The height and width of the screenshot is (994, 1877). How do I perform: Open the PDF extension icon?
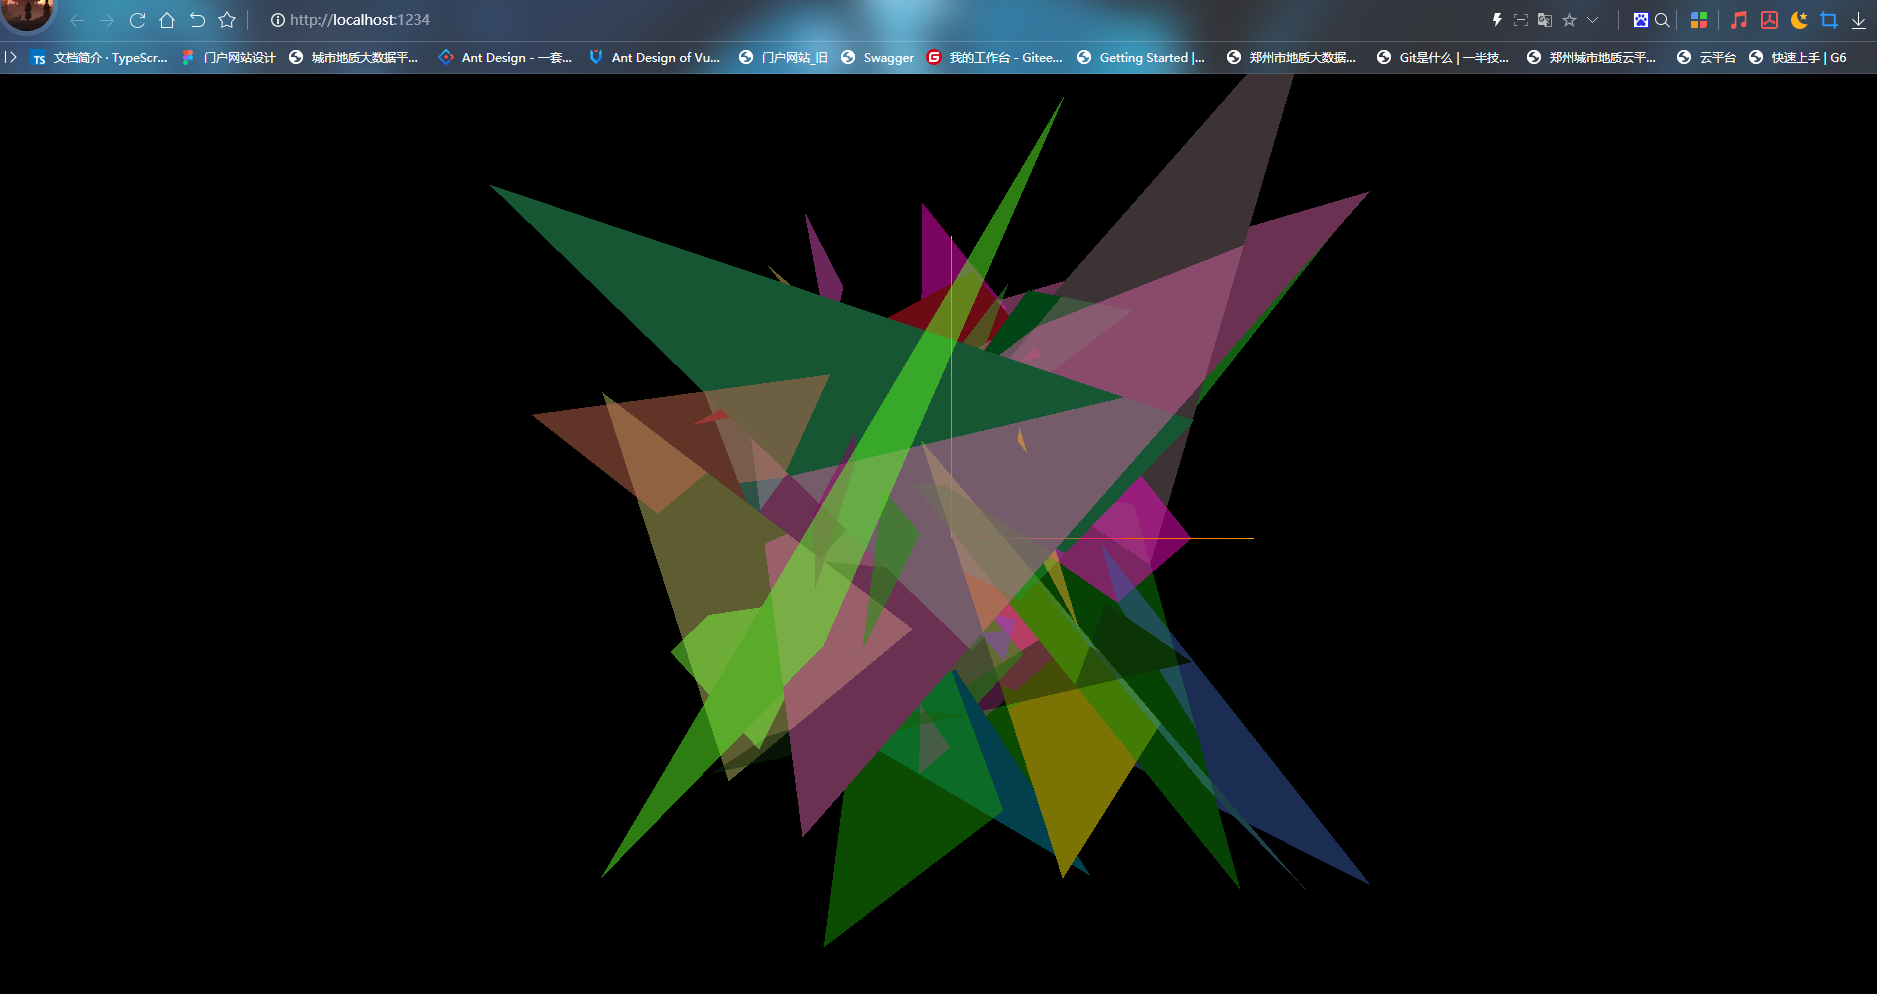click(x=1769, y=20)
